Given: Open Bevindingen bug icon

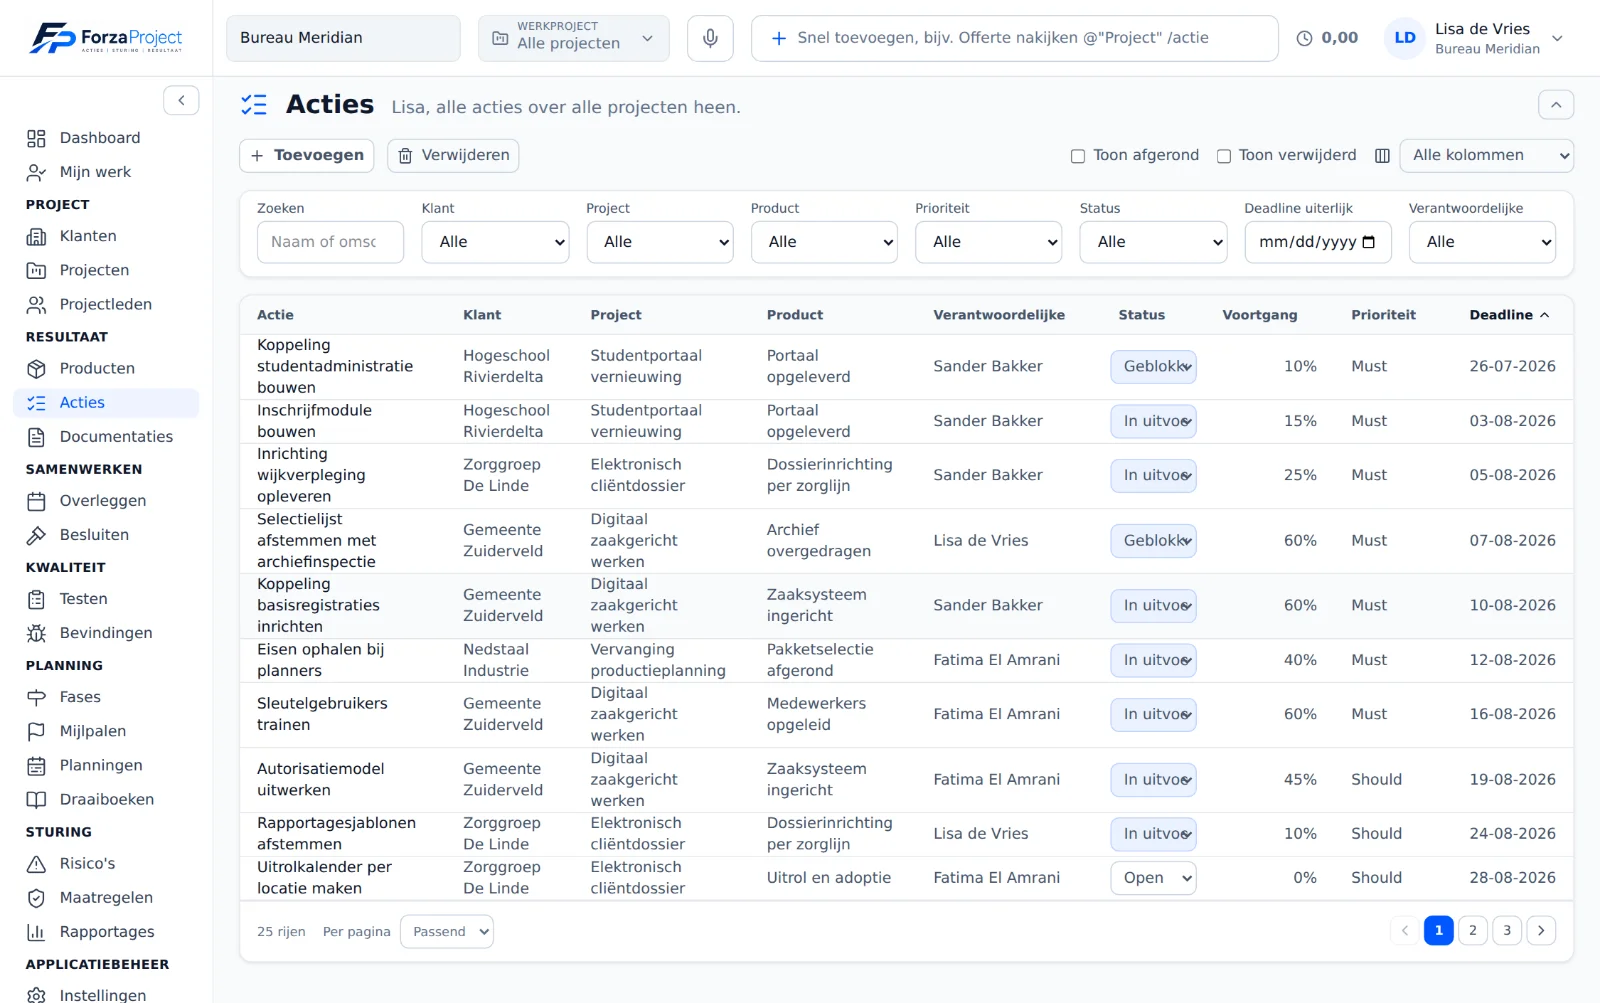Looking at the screenshot, I should pos(36,632).
